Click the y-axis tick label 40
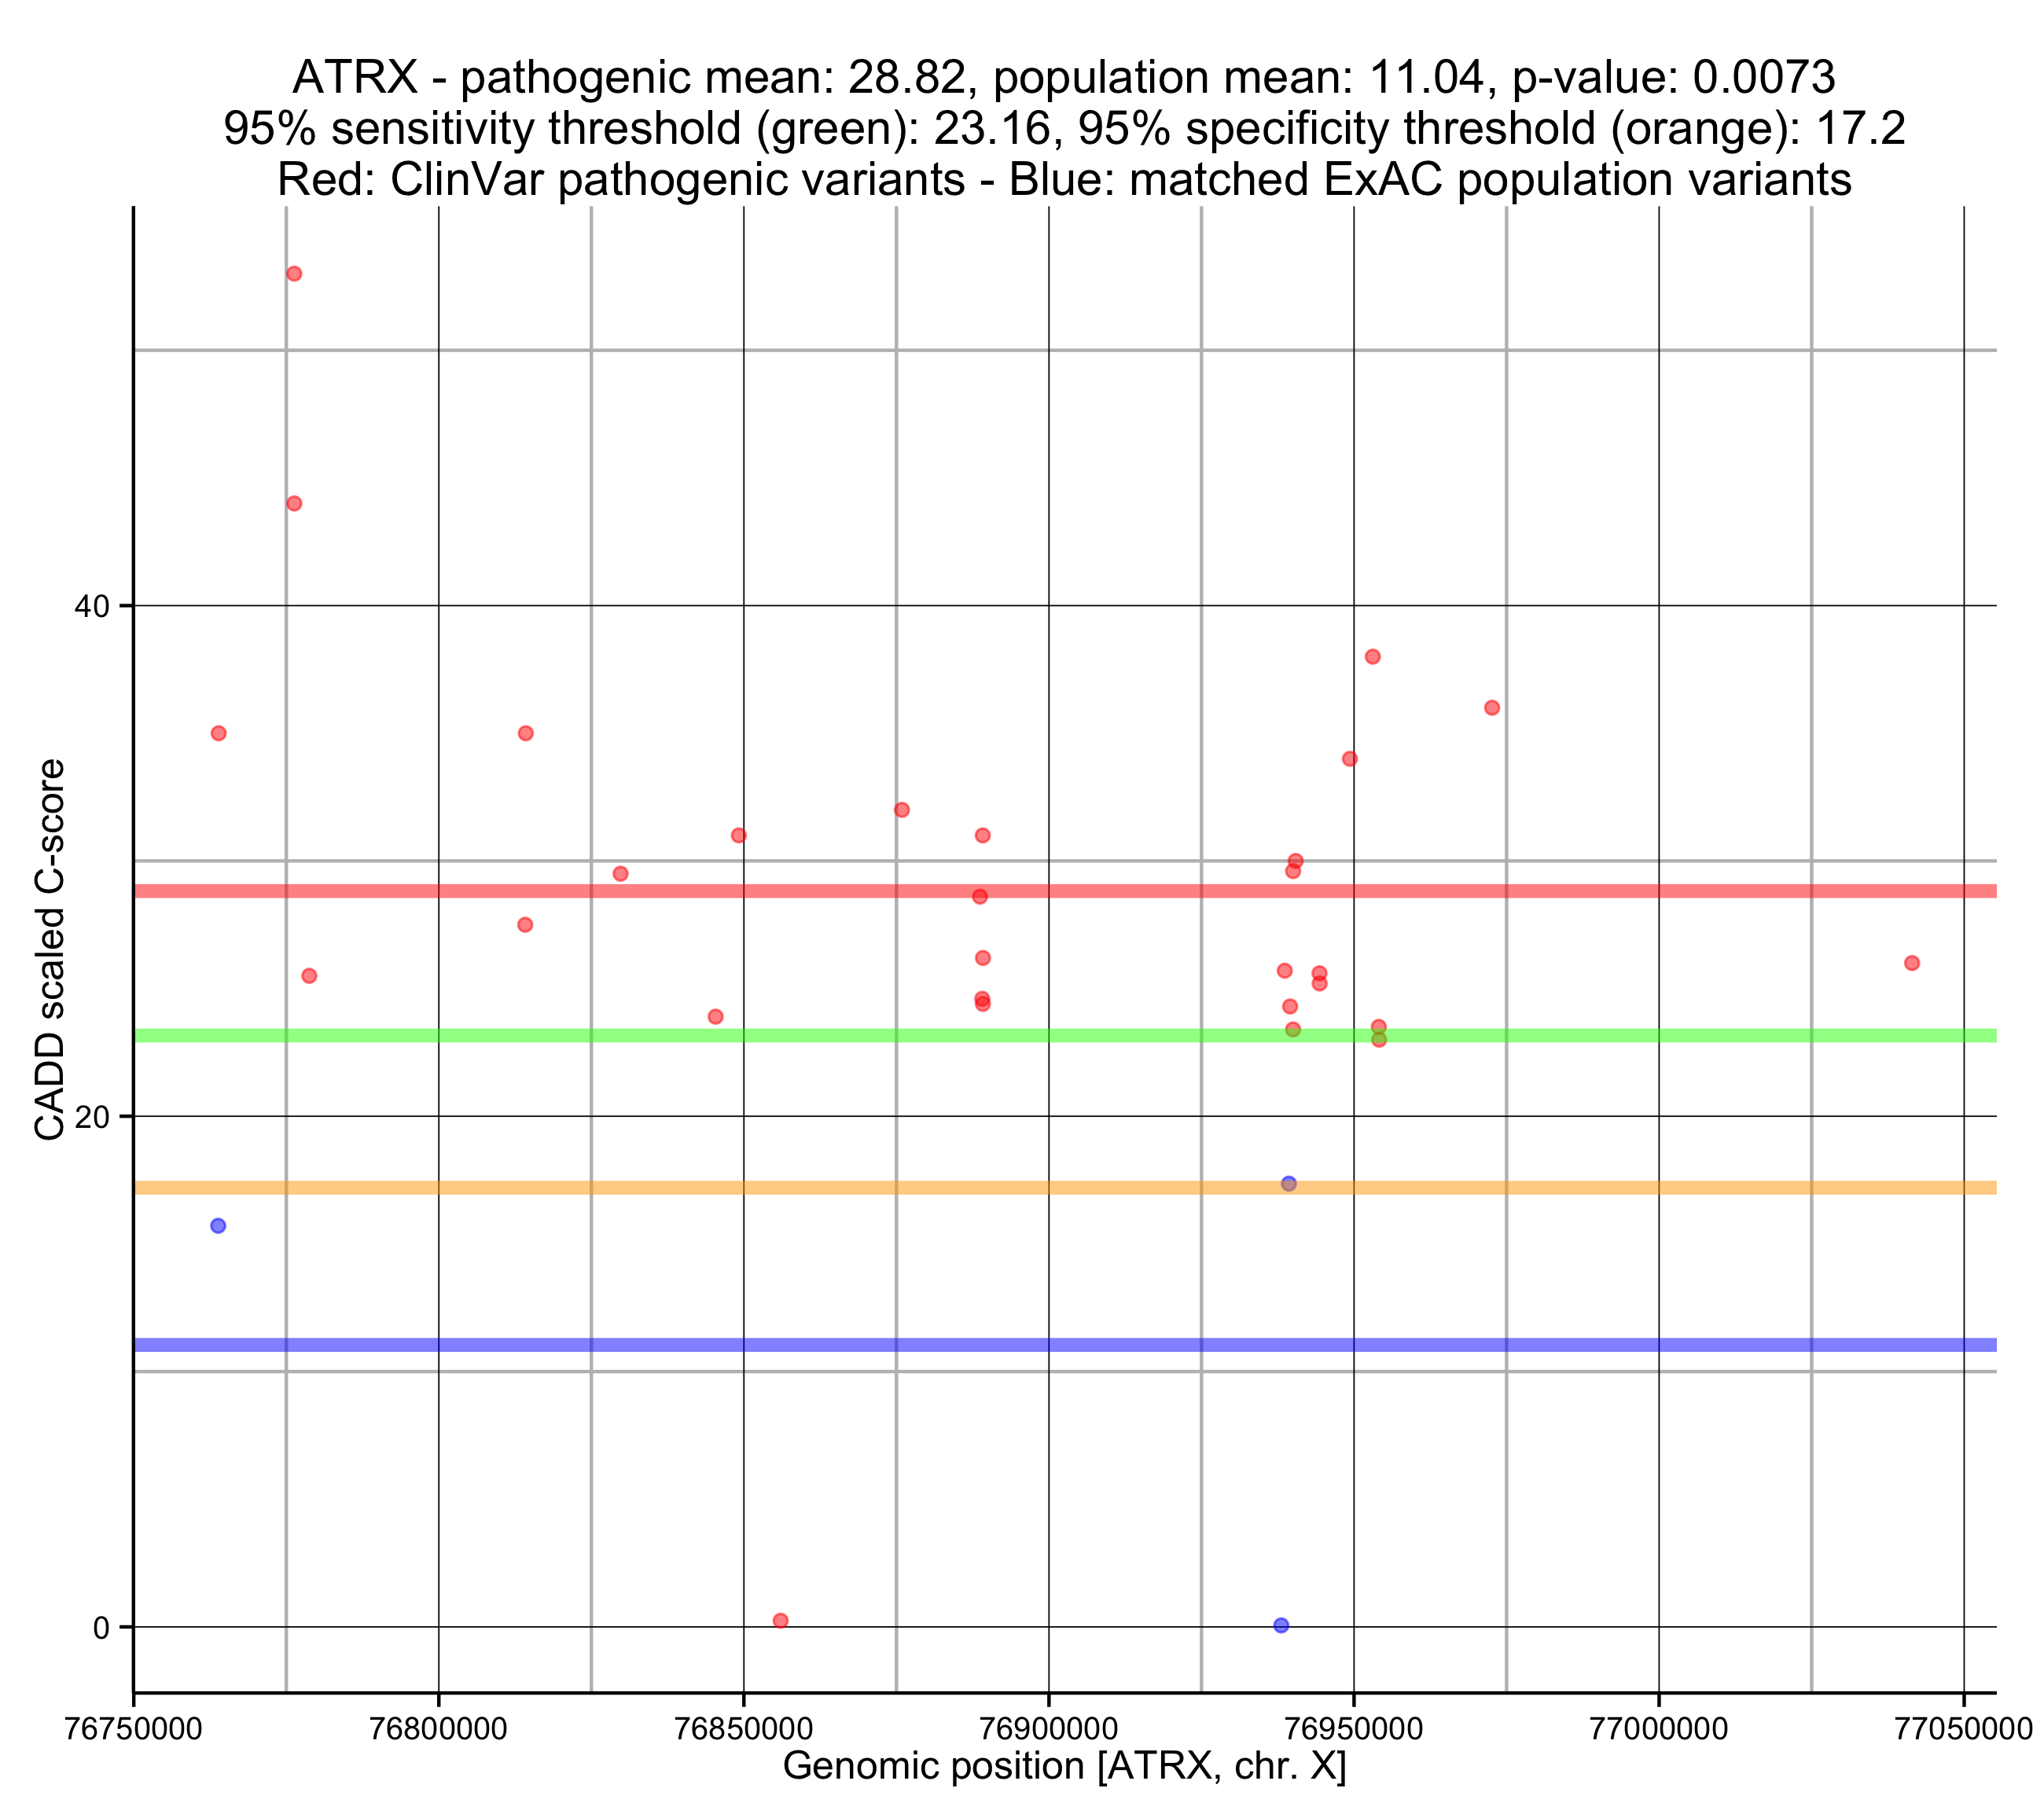This screenshot has width=2044, height=1814. point(92,606)
